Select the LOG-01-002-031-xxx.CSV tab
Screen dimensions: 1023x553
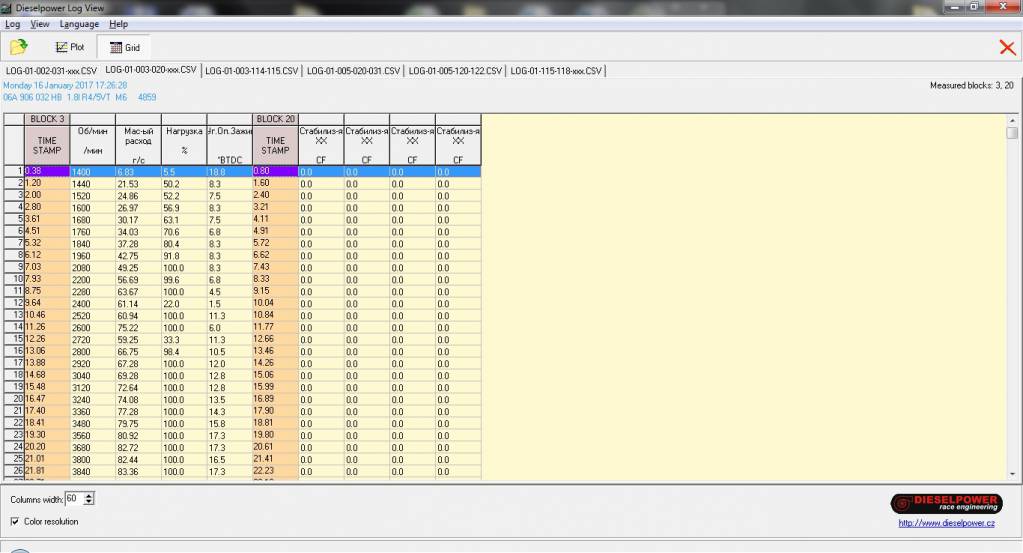[x=51, y=71]
